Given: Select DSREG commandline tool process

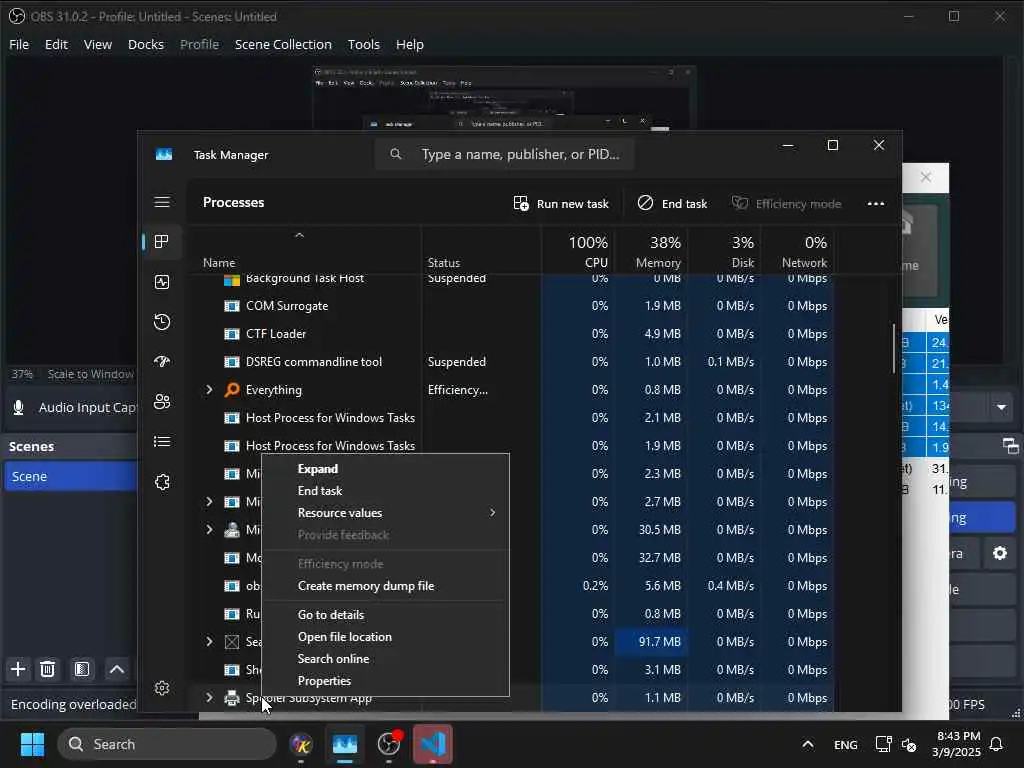Looking at the screenshot, I should click(x=513, y=362).
